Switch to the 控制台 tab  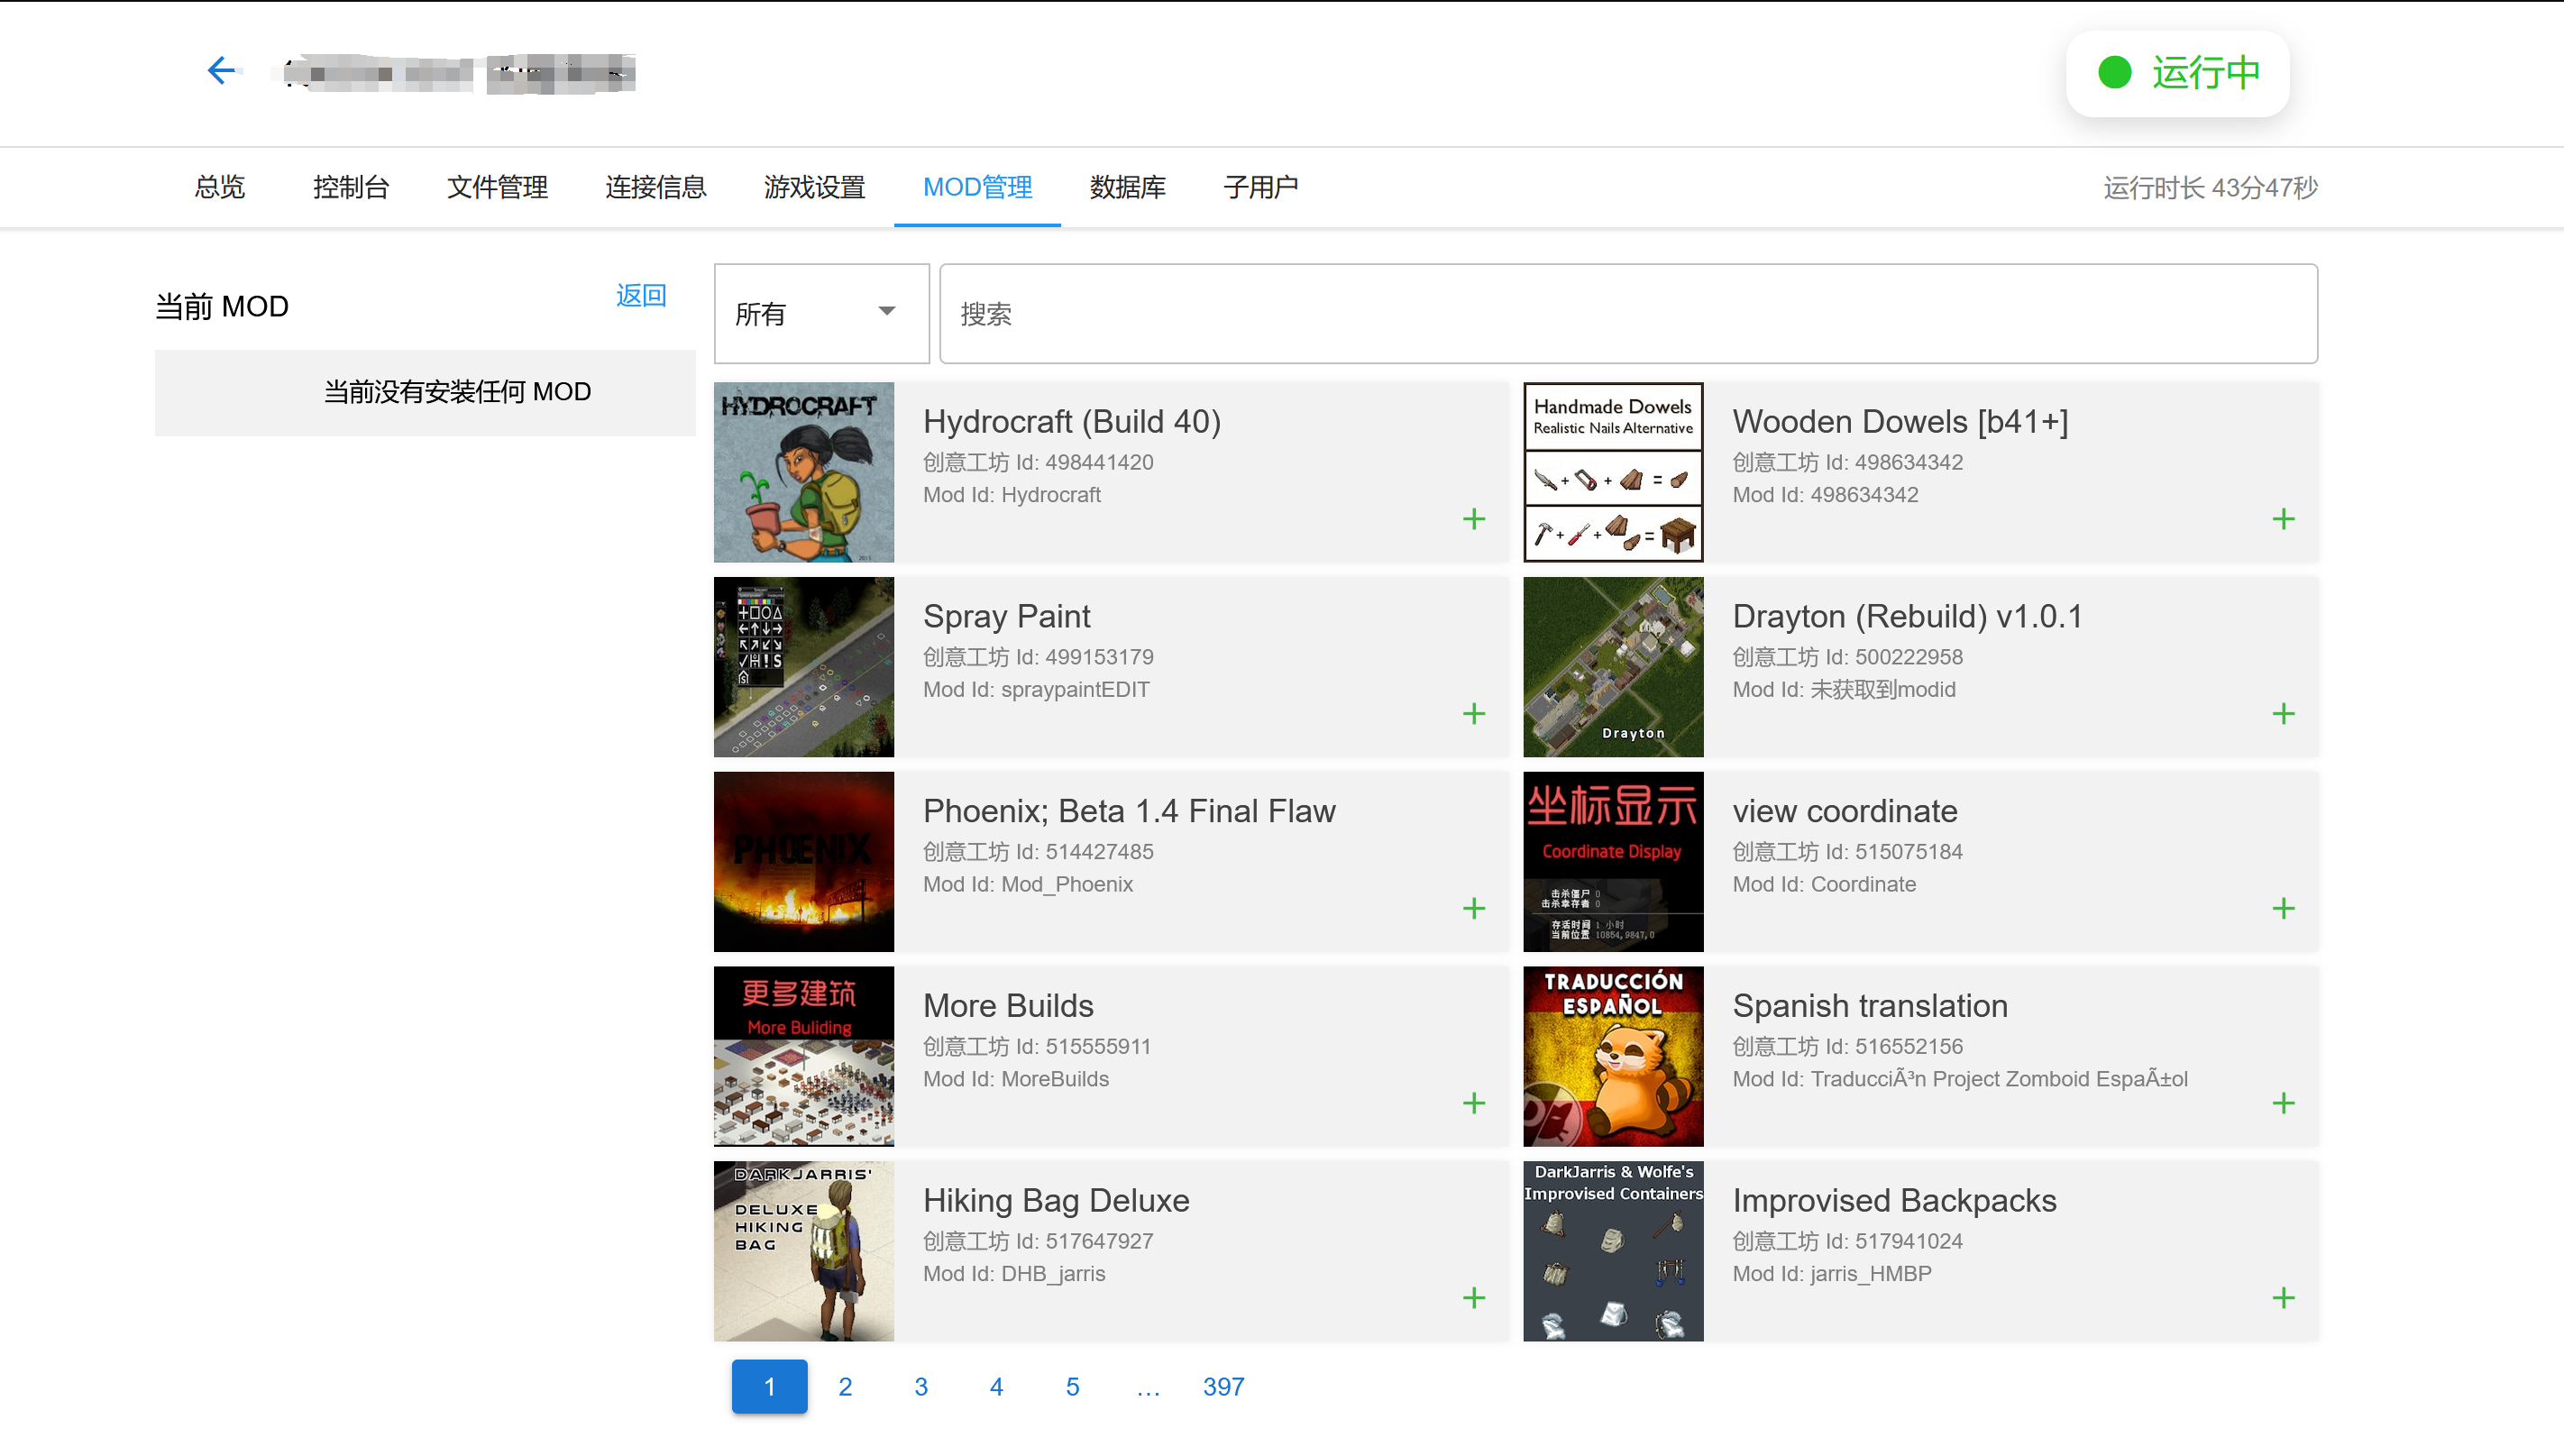pyautogui.click(x=350, y=187)
